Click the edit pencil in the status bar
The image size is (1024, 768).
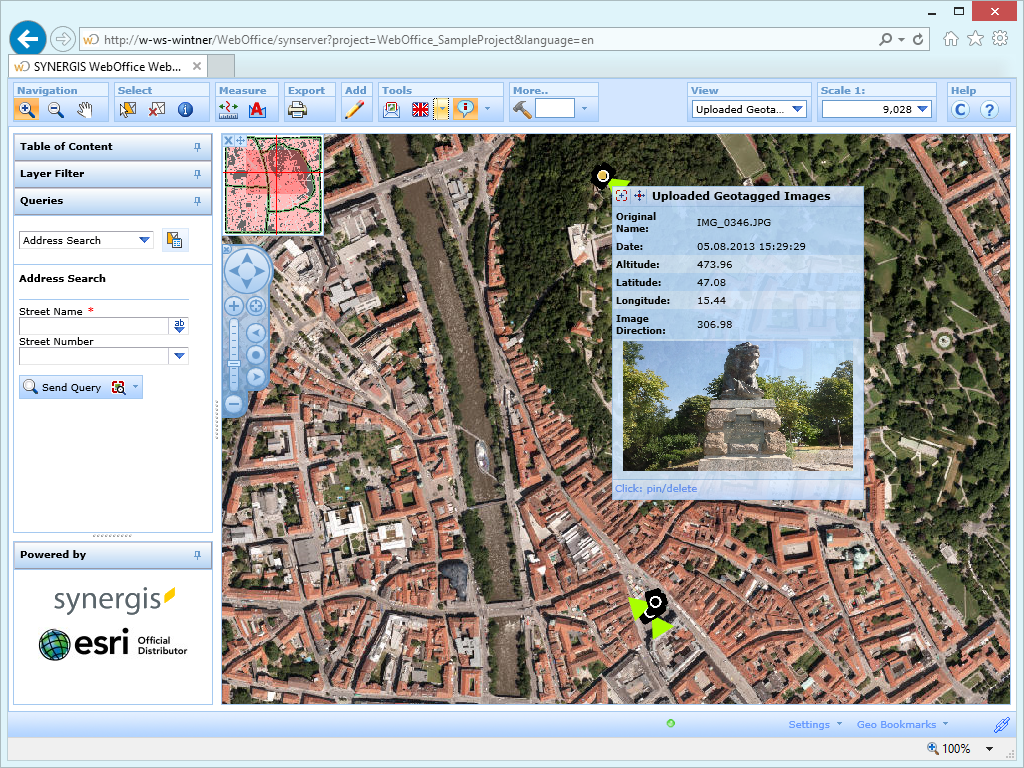coord(1002,723)
